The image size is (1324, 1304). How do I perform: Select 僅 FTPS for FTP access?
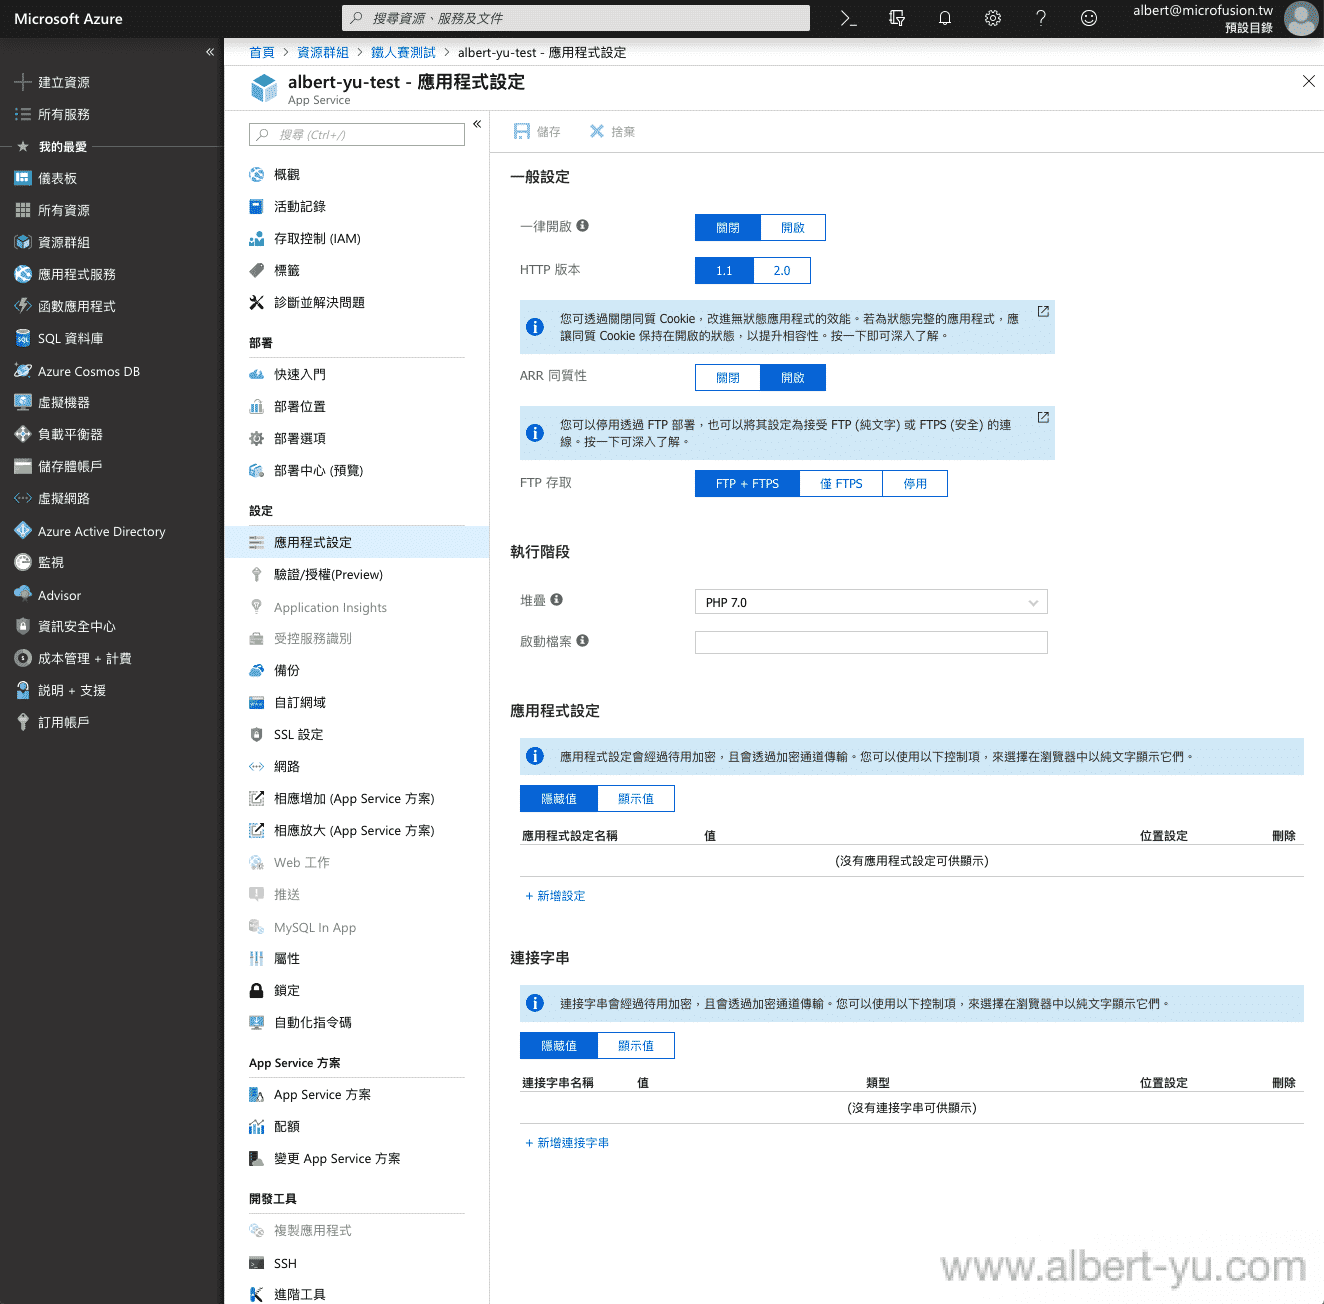coord(840,484)
